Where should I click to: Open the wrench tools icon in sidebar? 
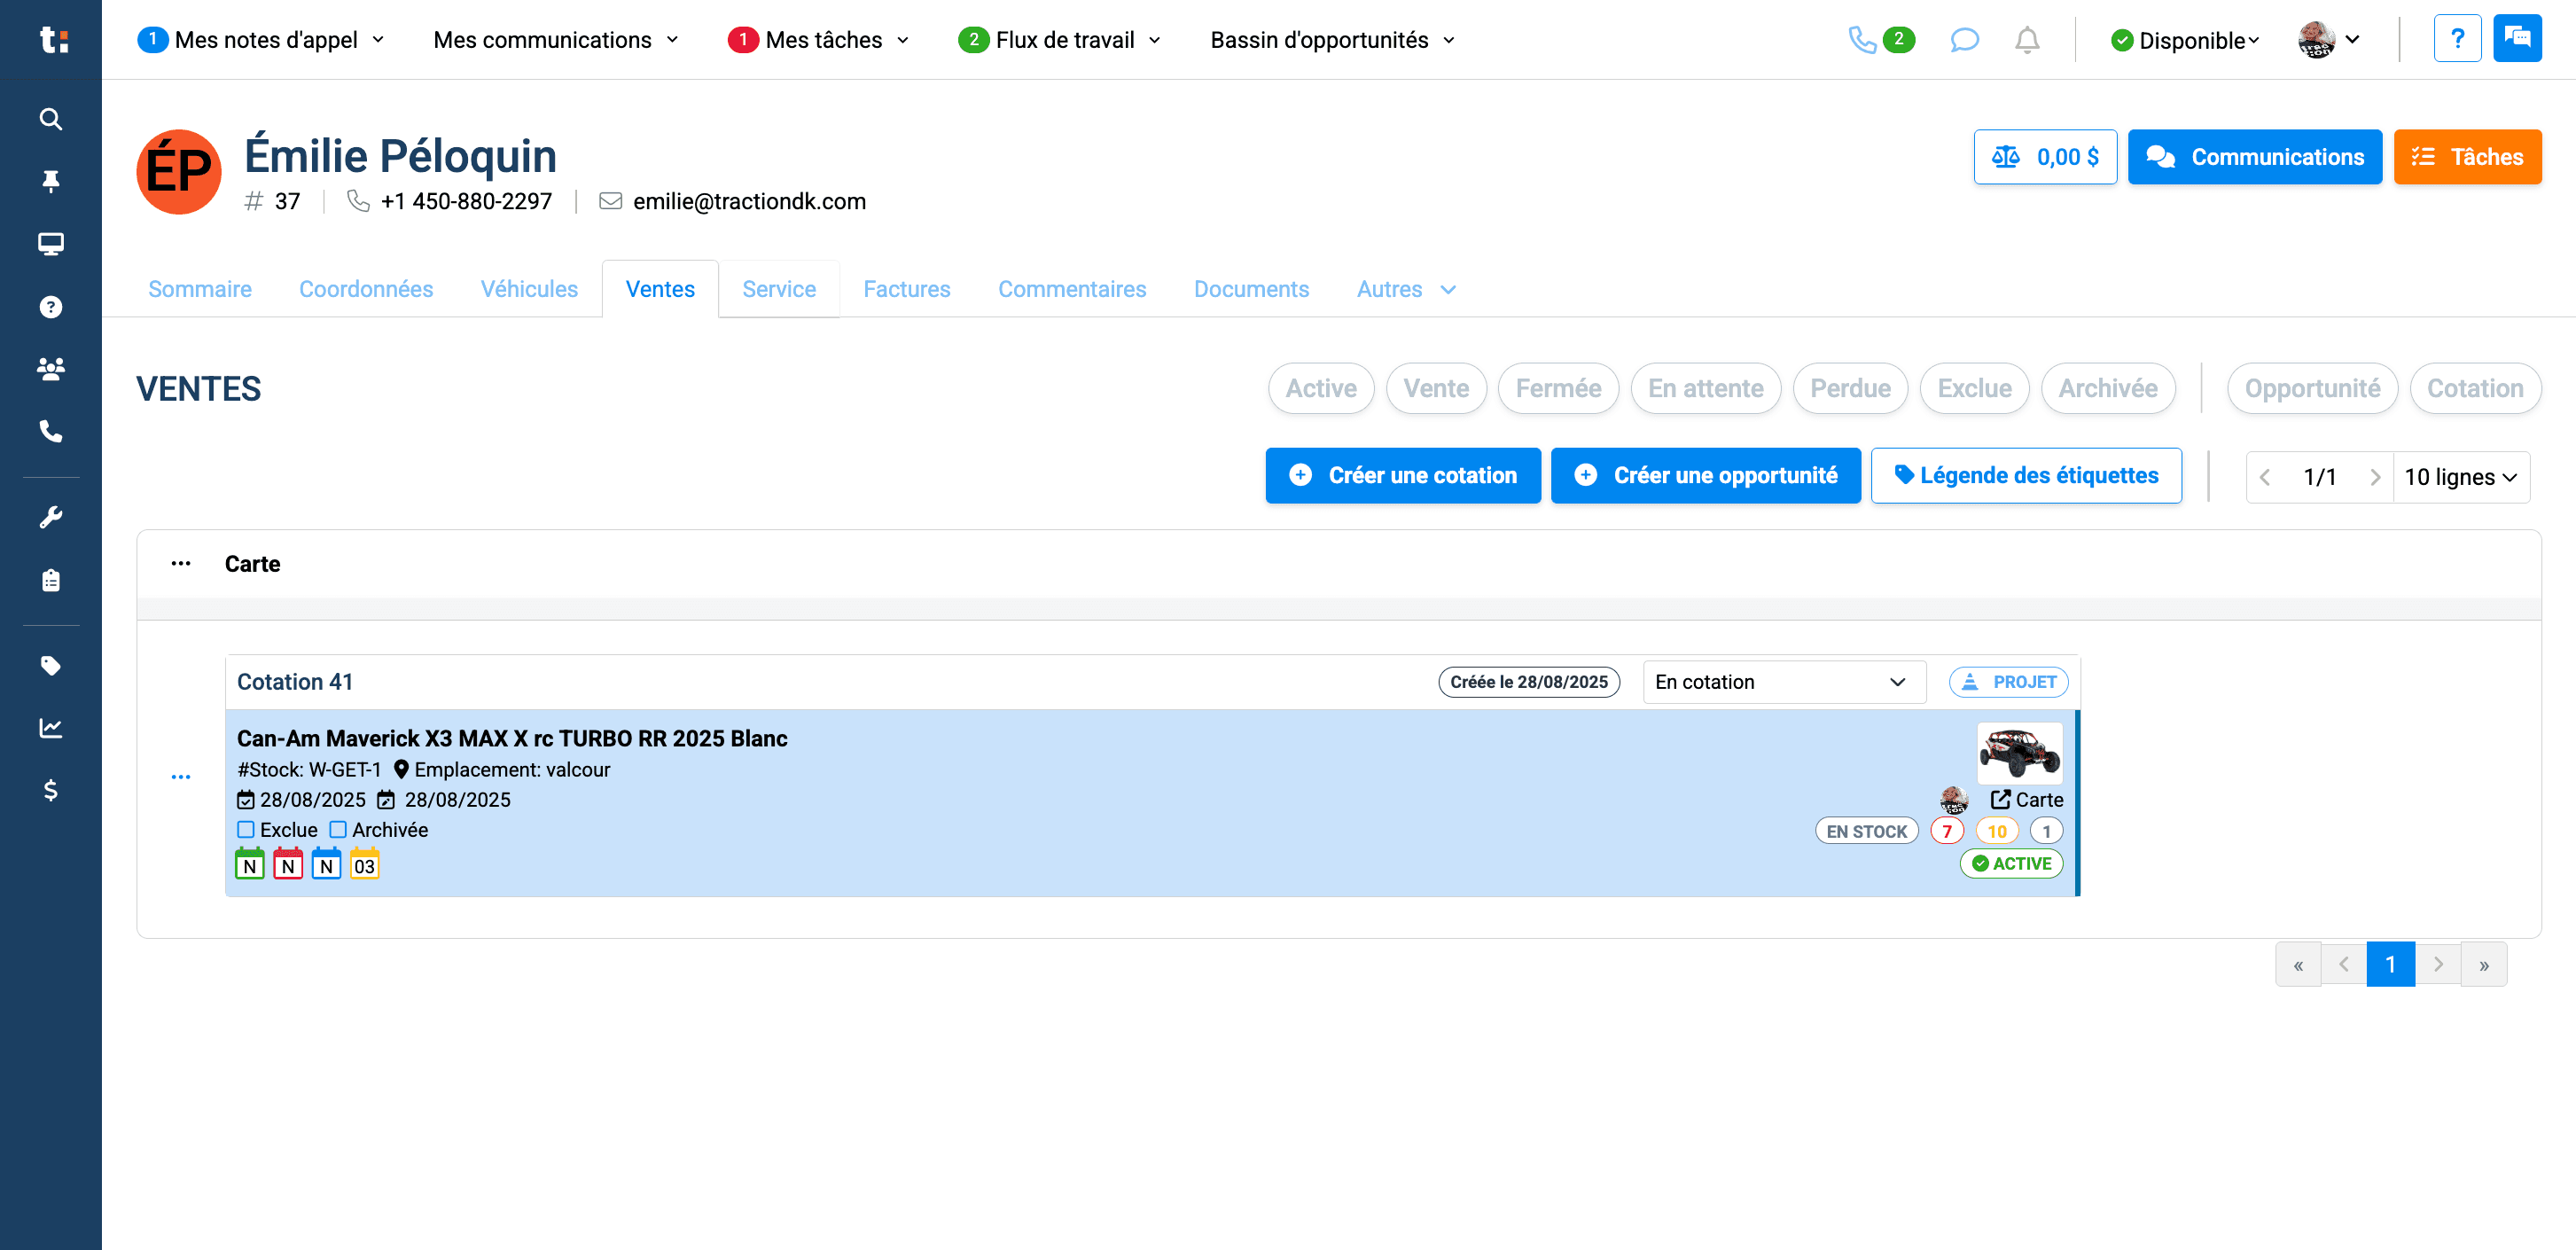(50, 517)
